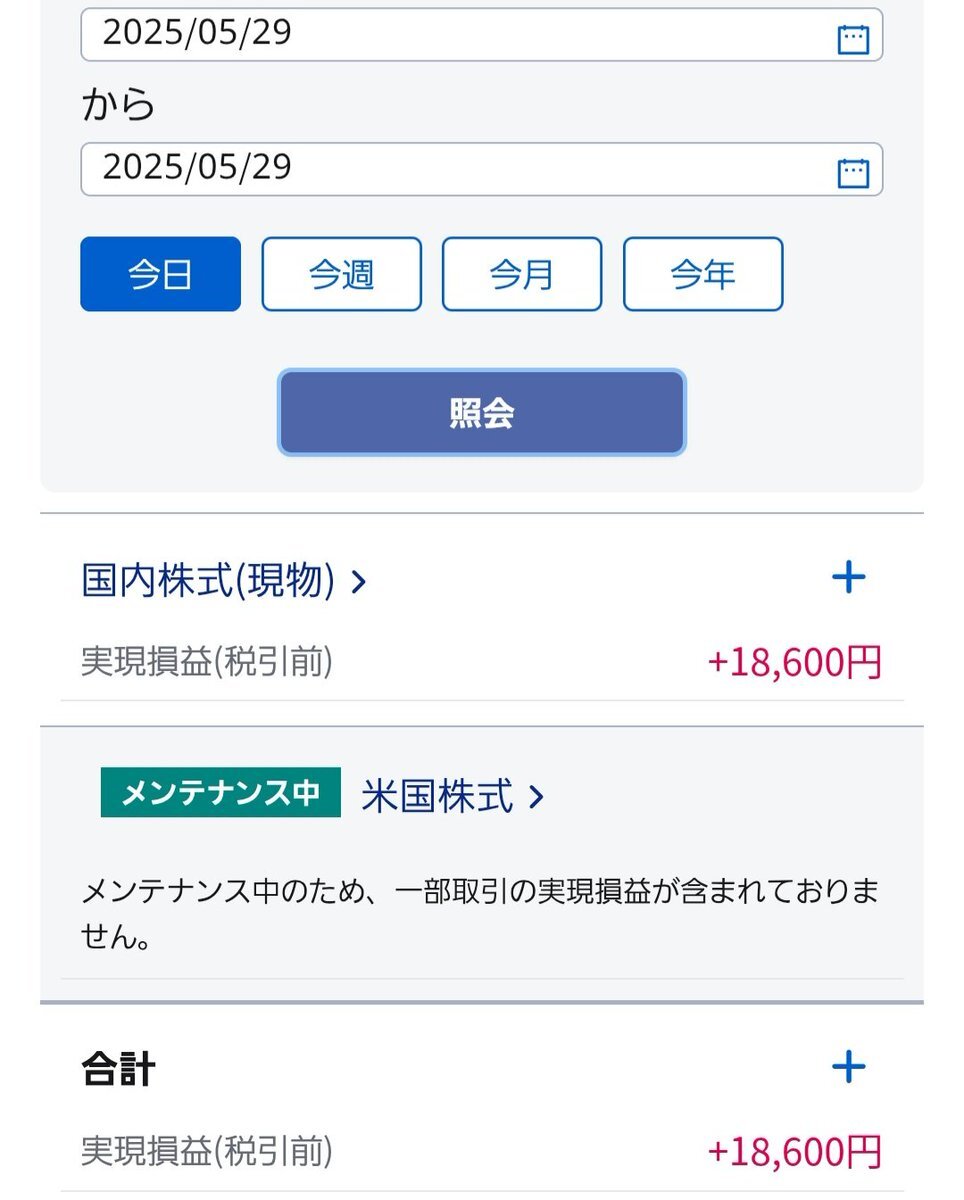
Task: Focus the start date field above から
Action: 482,35
